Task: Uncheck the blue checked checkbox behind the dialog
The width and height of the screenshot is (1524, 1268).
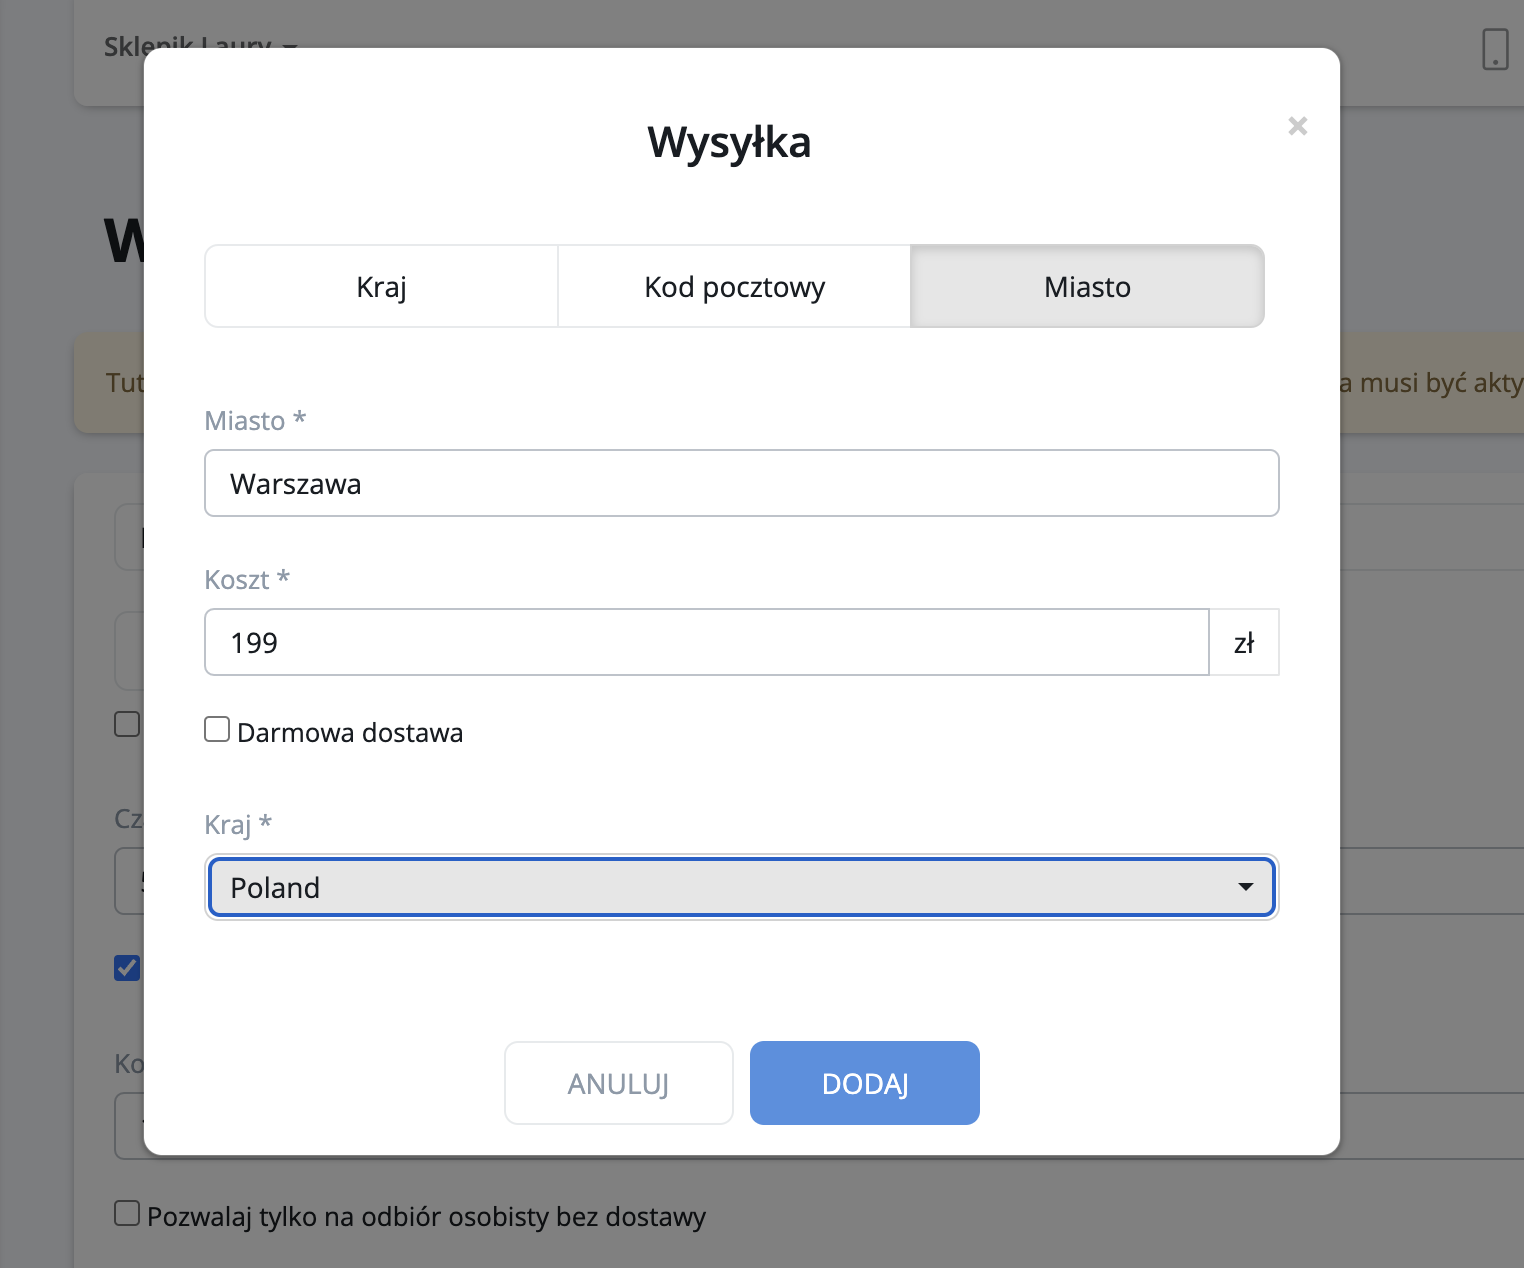Action: [127, 968]
